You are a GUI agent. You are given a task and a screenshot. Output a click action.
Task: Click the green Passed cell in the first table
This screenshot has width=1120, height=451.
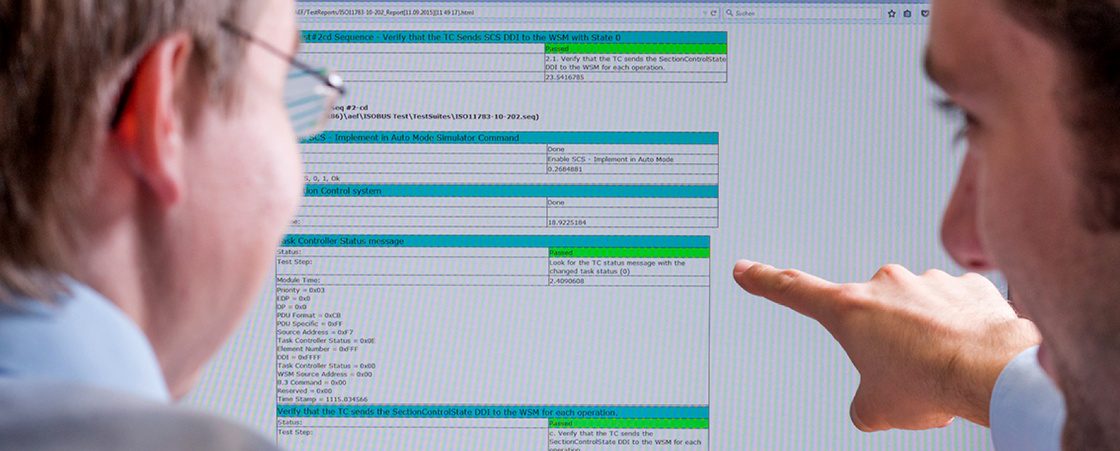pos(636,49)
